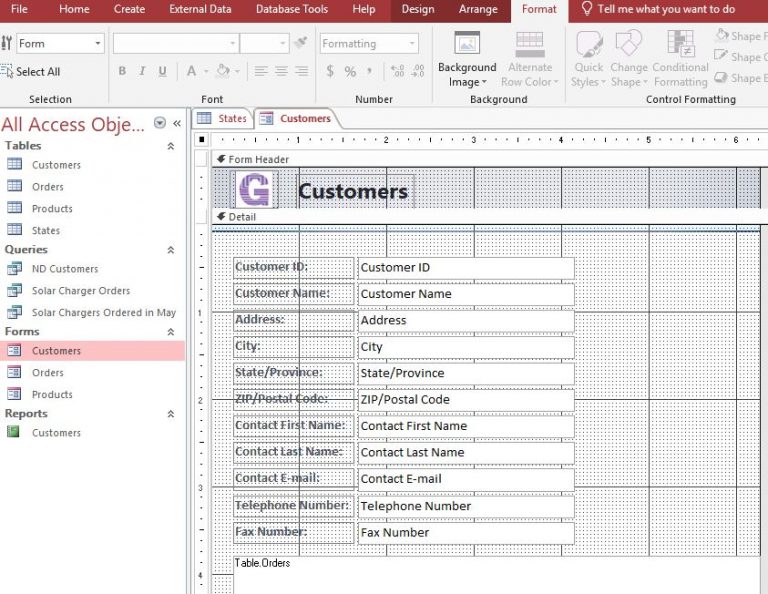Apply currency format with dollar icon
This screenshot has height=594, width=768.
[x=330, y=71]
